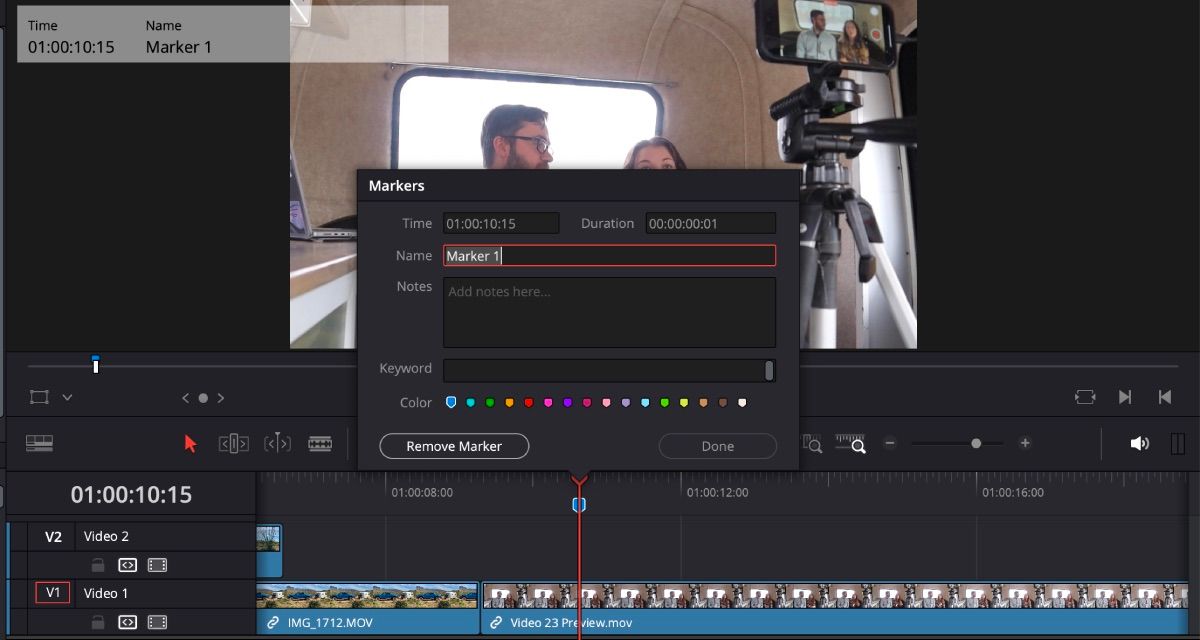1200x640 pixels.
Task: Select the Blade Edit Mode tool
Action: (320, 443)
